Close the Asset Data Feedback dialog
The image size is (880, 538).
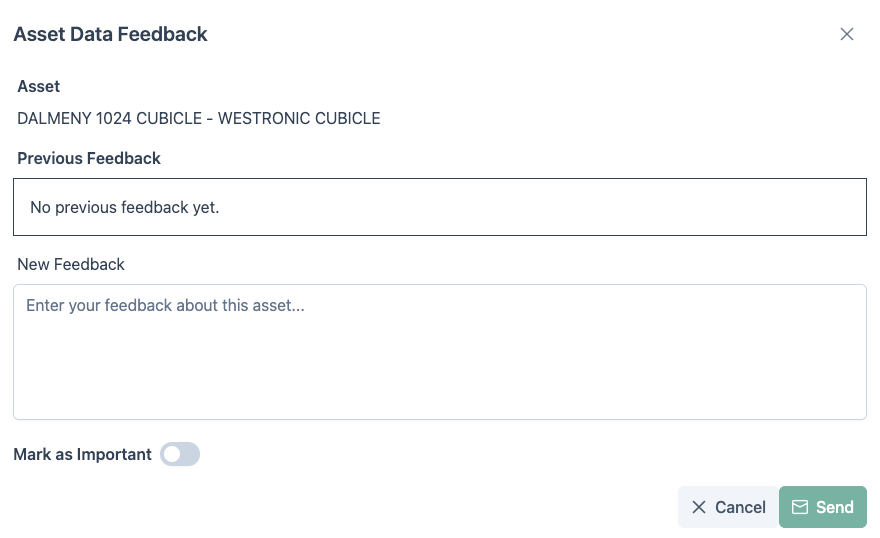pyautogui.click(x=847, y=34)
